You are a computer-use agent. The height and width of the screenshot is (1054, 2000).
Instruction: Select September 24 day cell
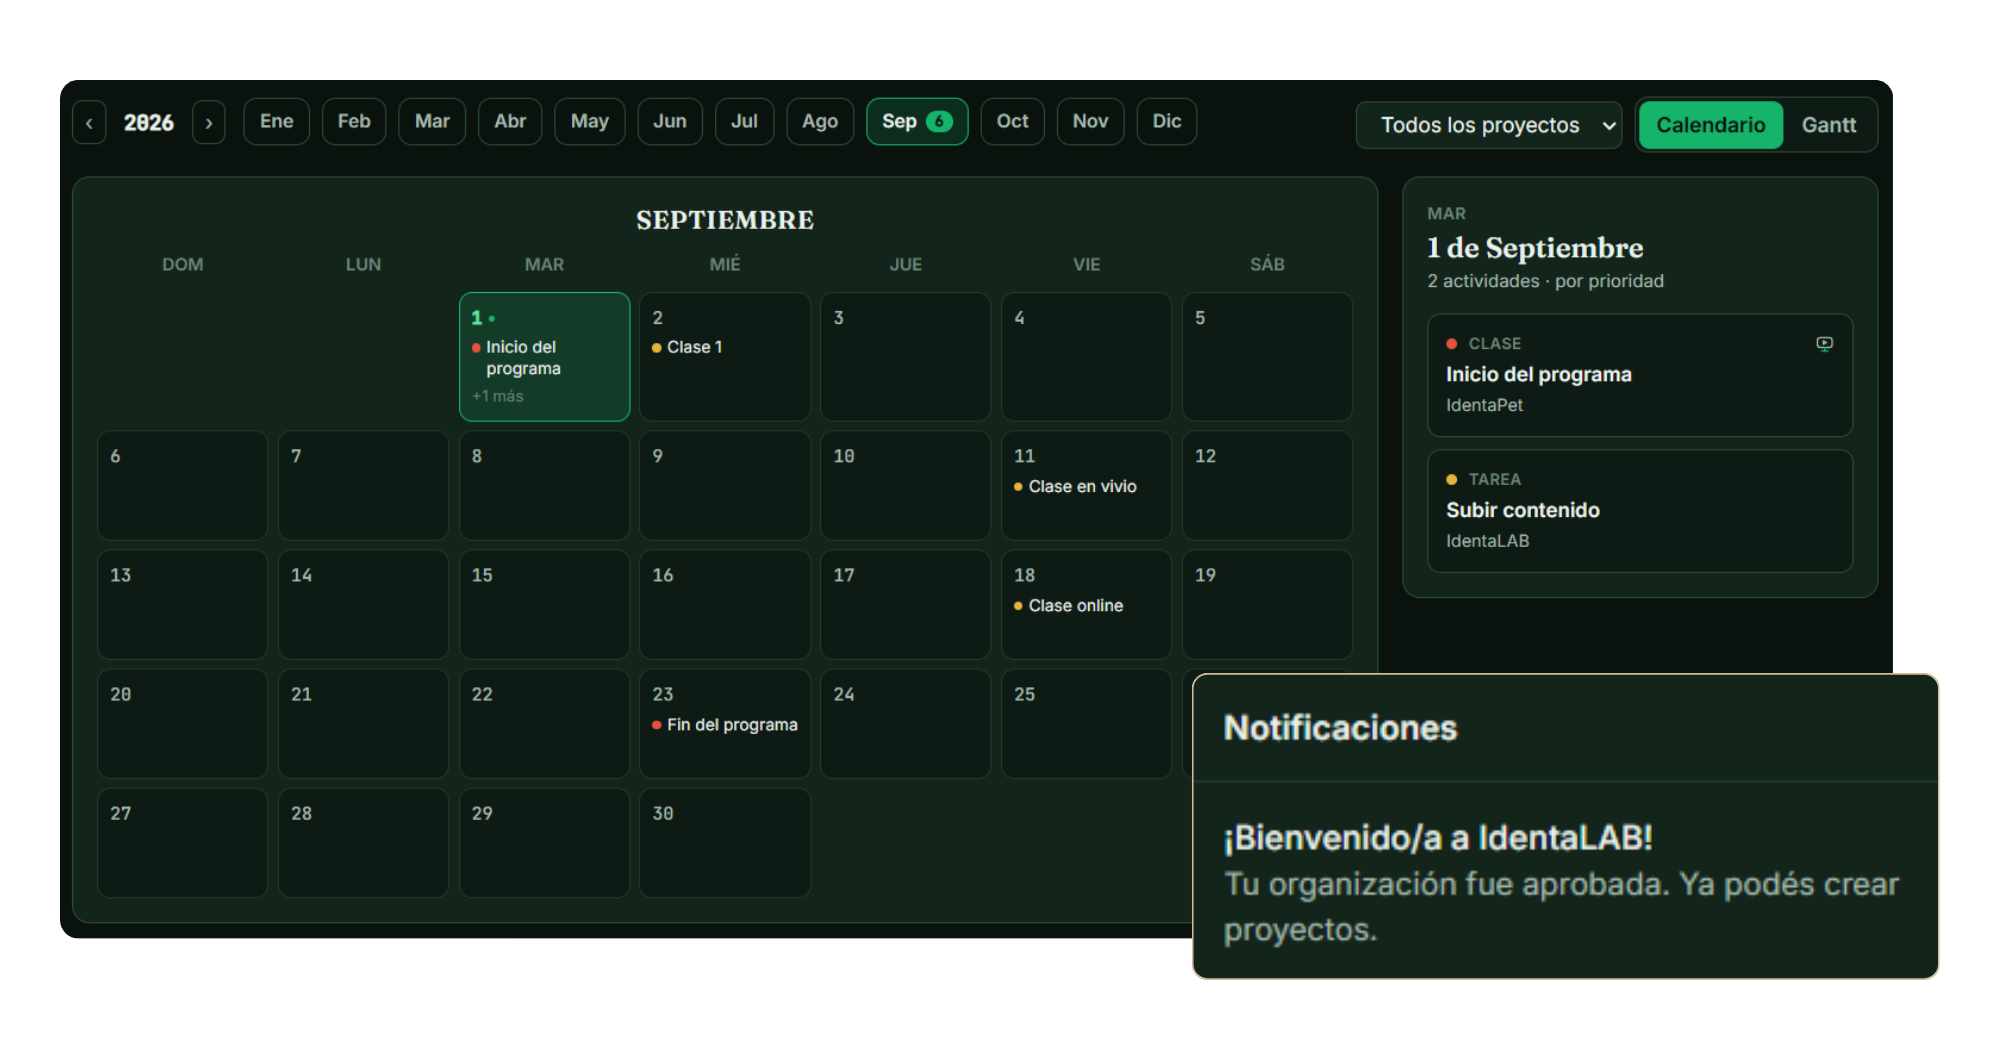(906, 724)
